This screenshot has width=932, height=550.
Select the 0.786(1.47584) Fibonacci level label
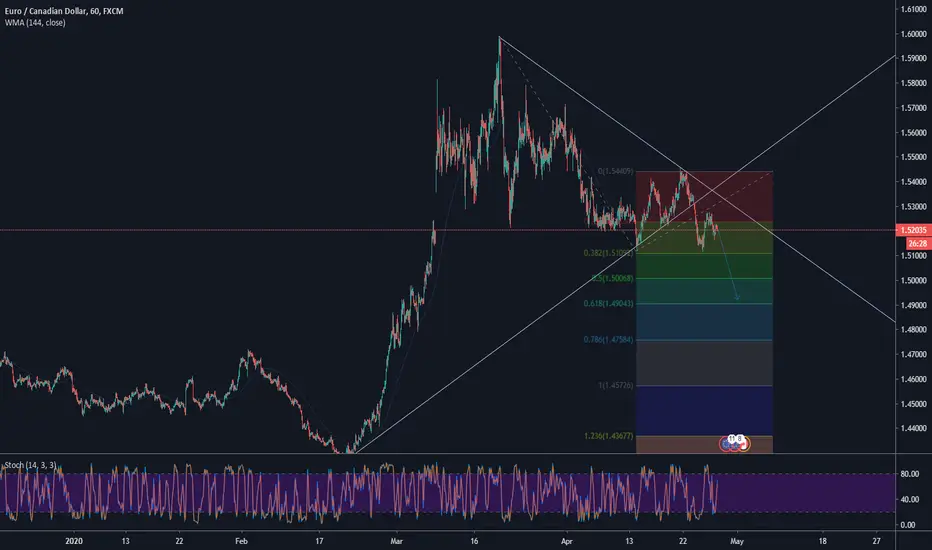608,340
